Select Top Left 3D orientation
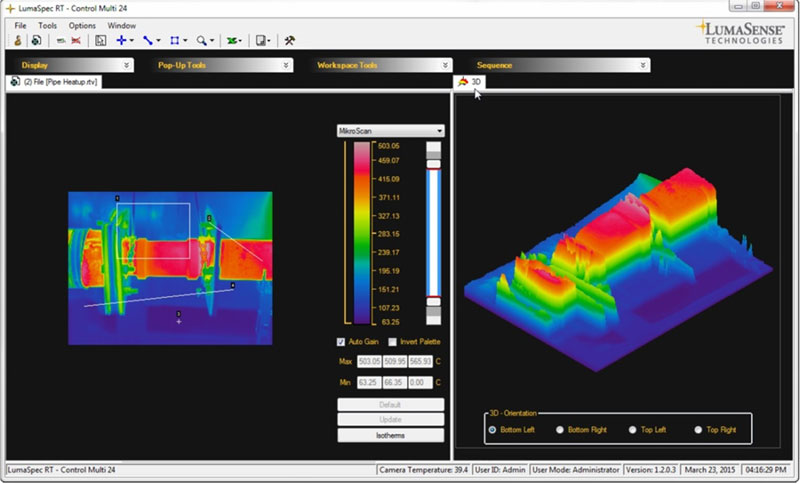This screenshot has height=484, width=800. tap(633, 430)
